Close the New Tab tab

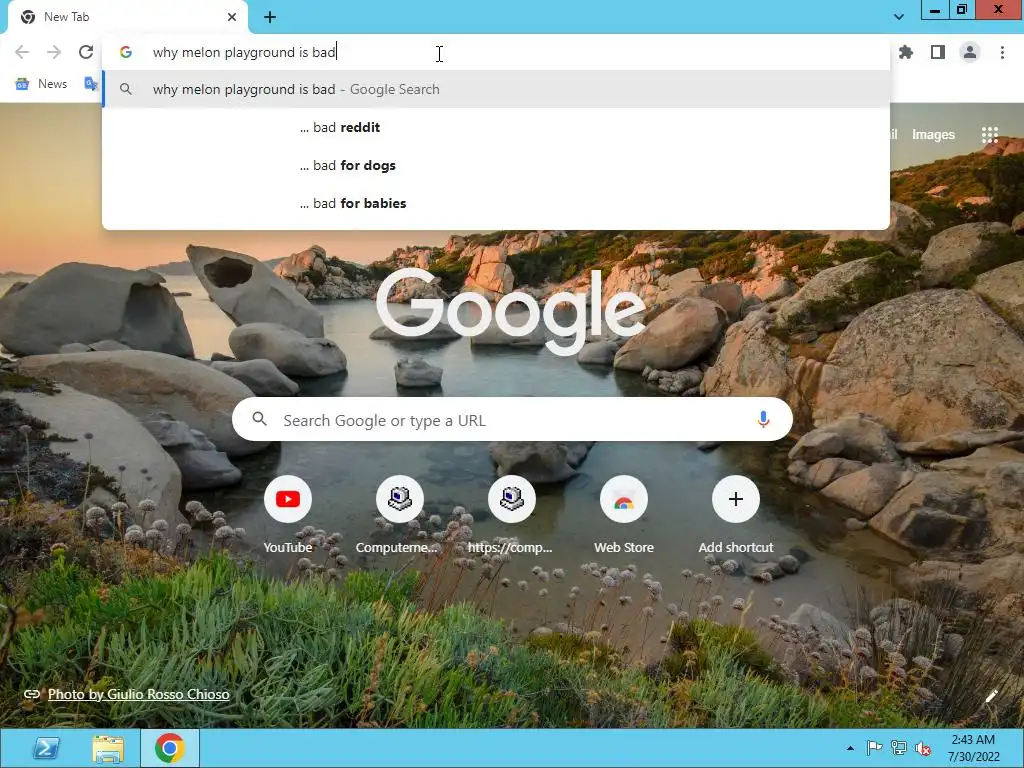(x=232, y=17)
